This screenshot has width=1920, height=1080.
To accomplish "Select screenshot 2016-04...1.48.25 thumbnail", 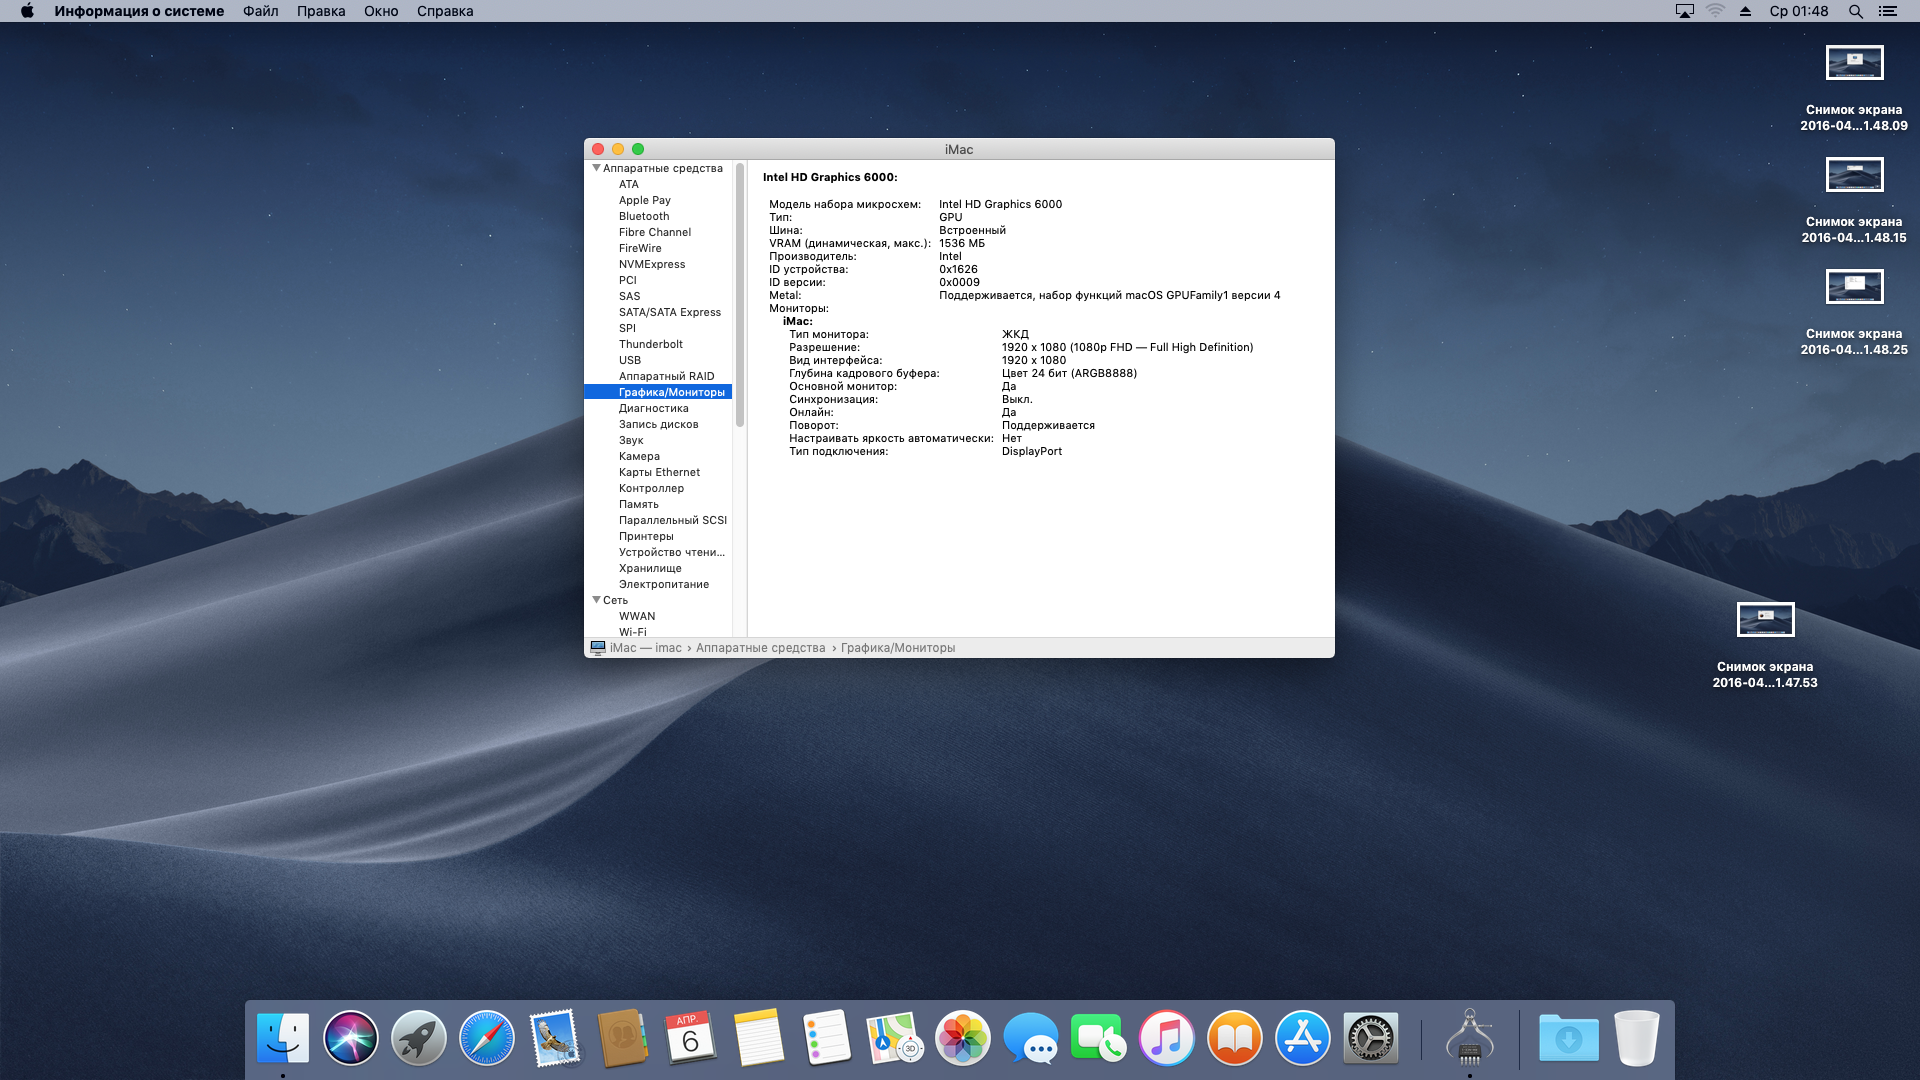I will coord(1855,287).
